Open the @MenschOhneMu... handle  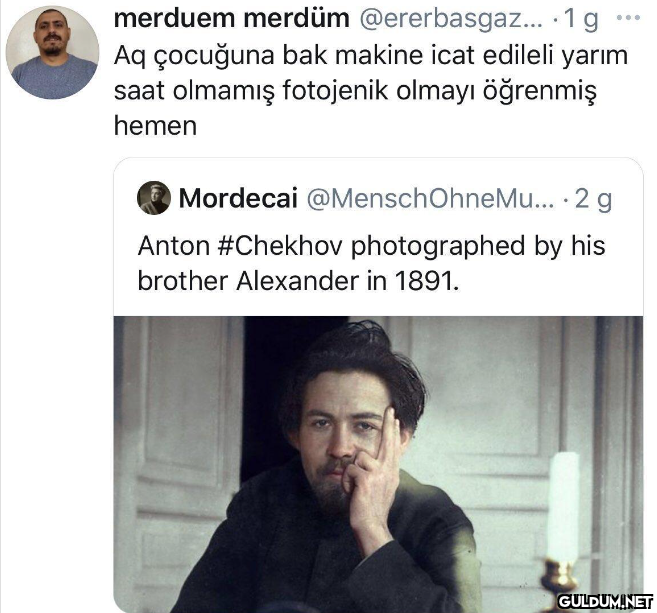430,199
